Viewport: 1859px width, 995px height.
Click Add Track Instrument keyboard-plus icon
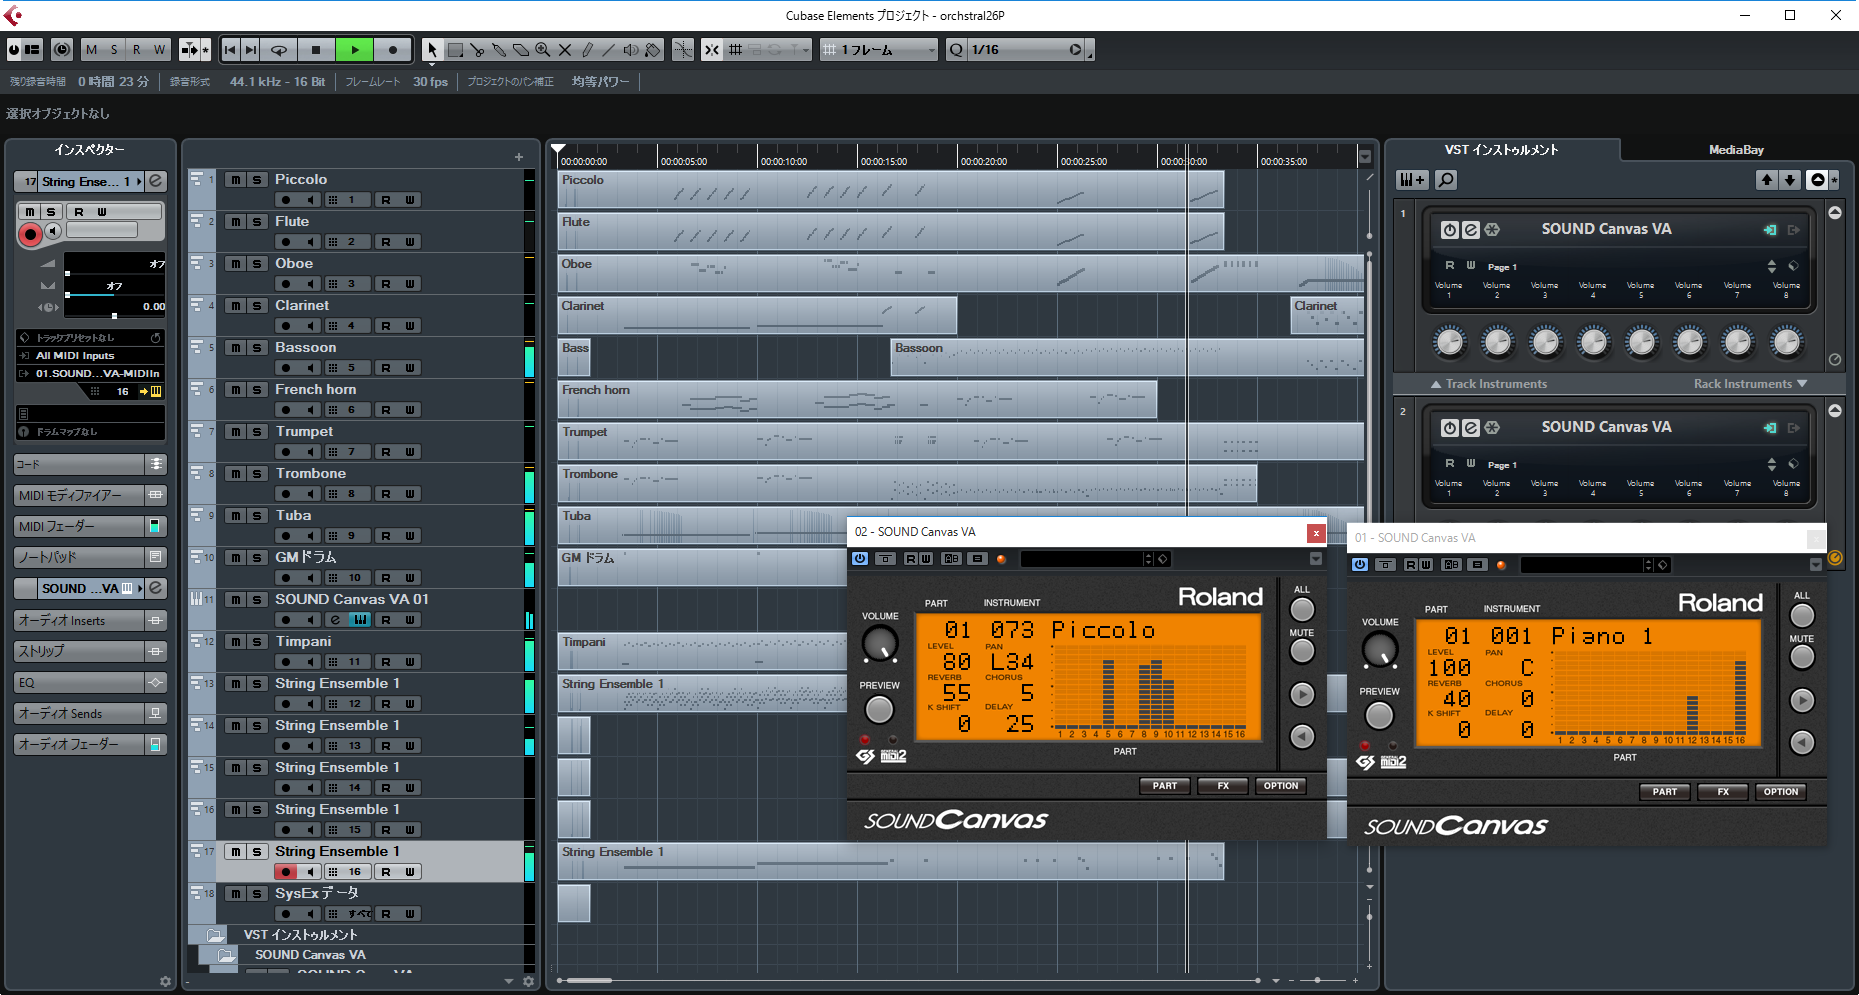pos(1412,180)
